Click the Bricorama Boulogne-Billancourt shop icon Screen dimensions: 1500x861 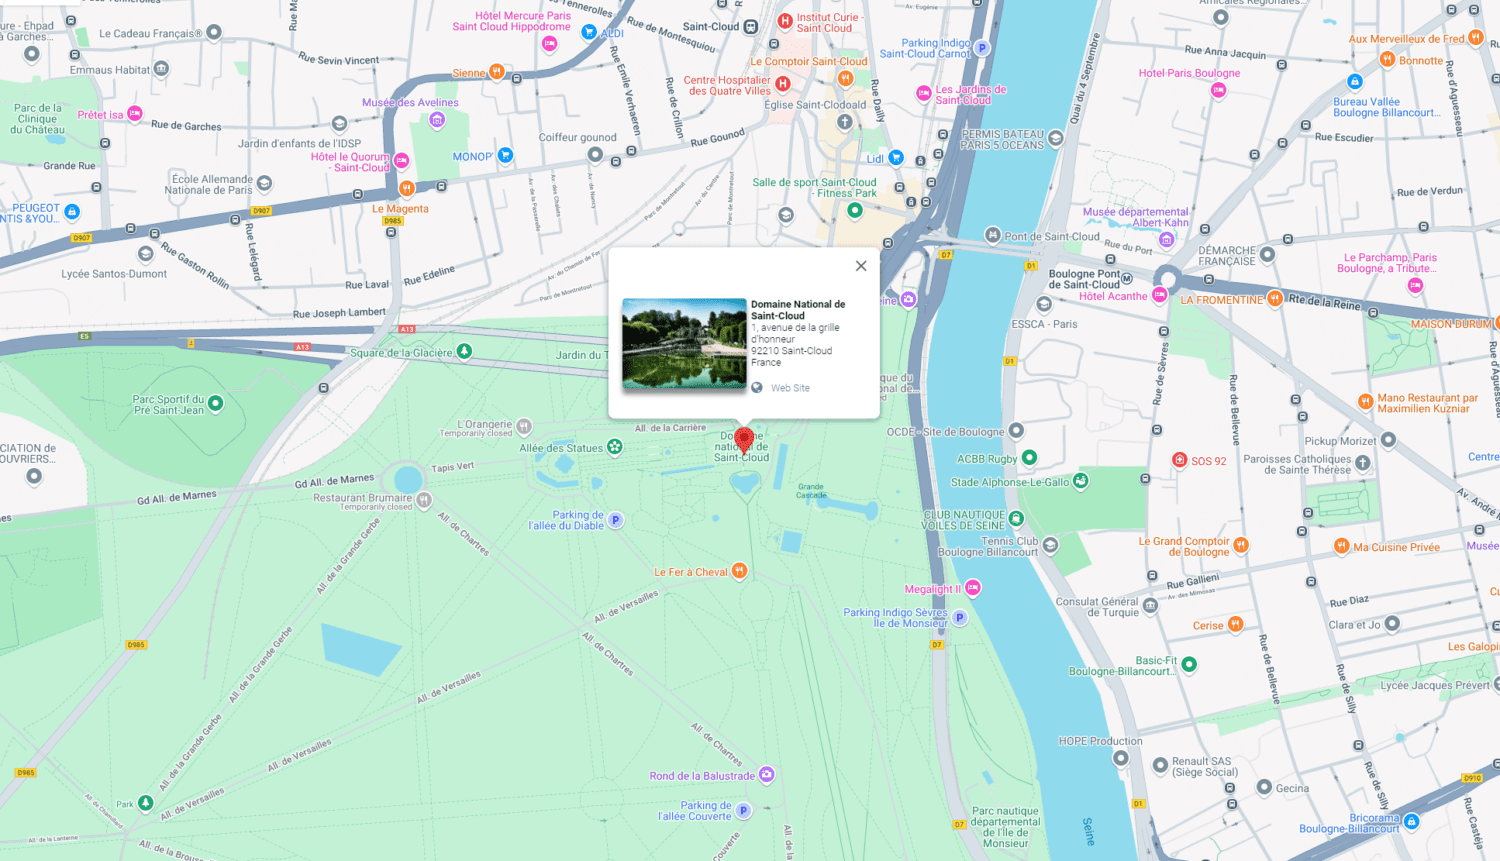pyautogui.click(x=1411, y=821)
